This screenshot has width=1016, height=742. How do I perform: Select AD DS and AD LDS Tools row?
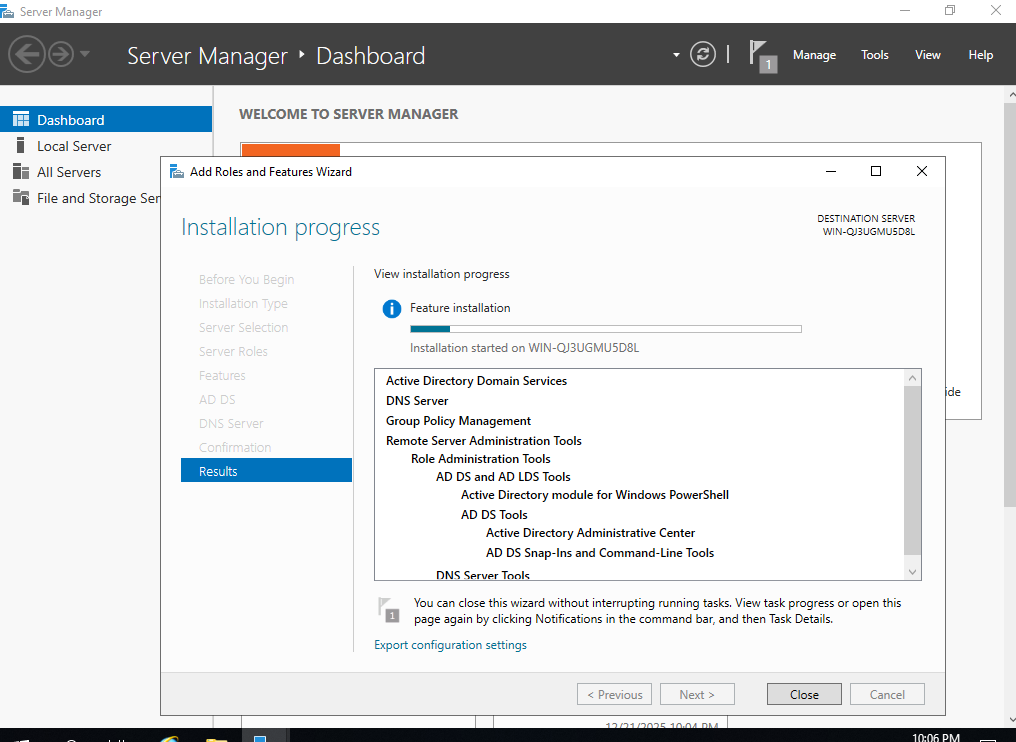coord(503,477)
